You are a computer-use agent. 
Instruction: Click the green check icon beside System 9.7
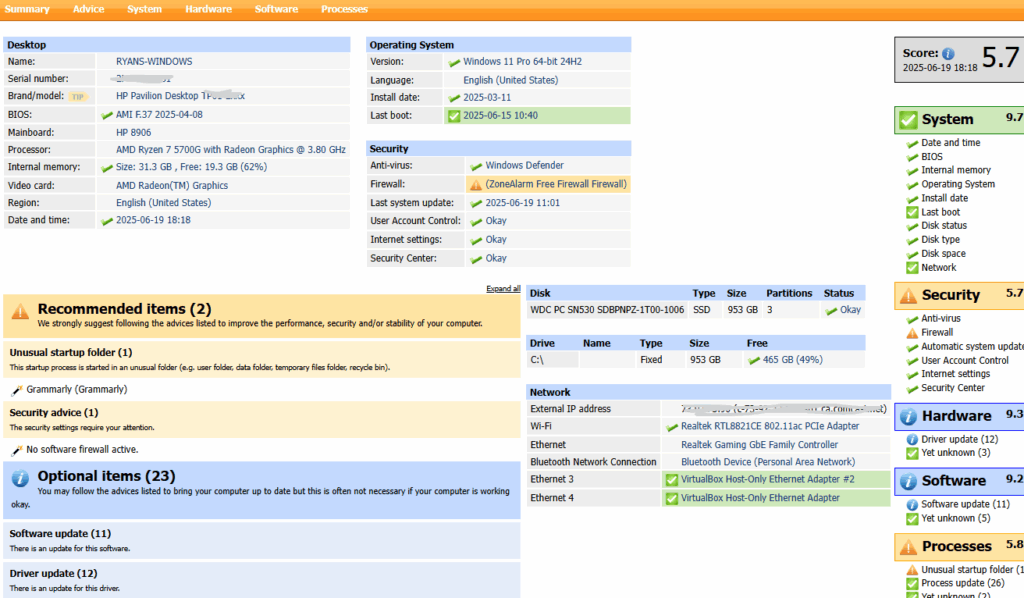[908, 120]
